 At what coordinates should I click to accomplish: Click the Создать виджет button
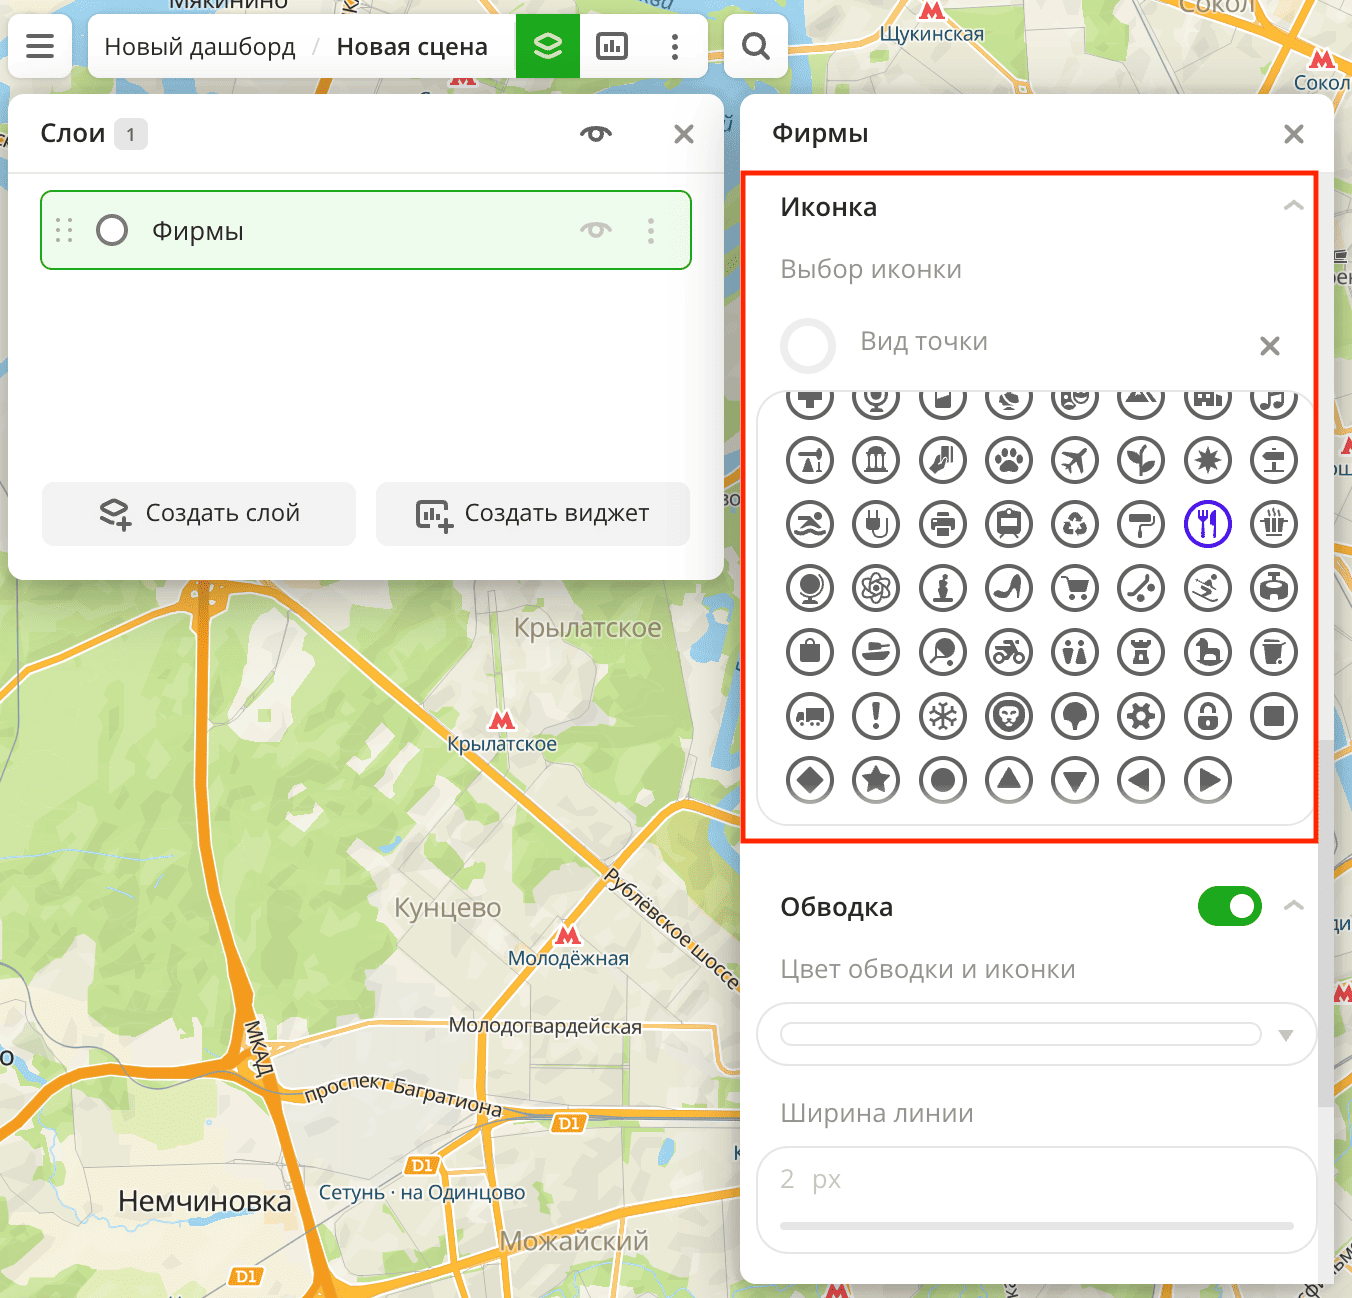click(533, 513)
